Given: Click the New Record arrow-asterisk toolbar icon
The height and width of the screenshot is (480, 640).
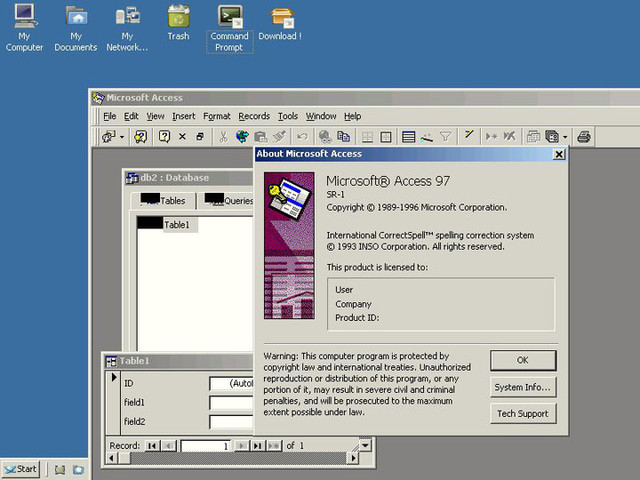Looking at the screenshot, I should pos(491,137).
